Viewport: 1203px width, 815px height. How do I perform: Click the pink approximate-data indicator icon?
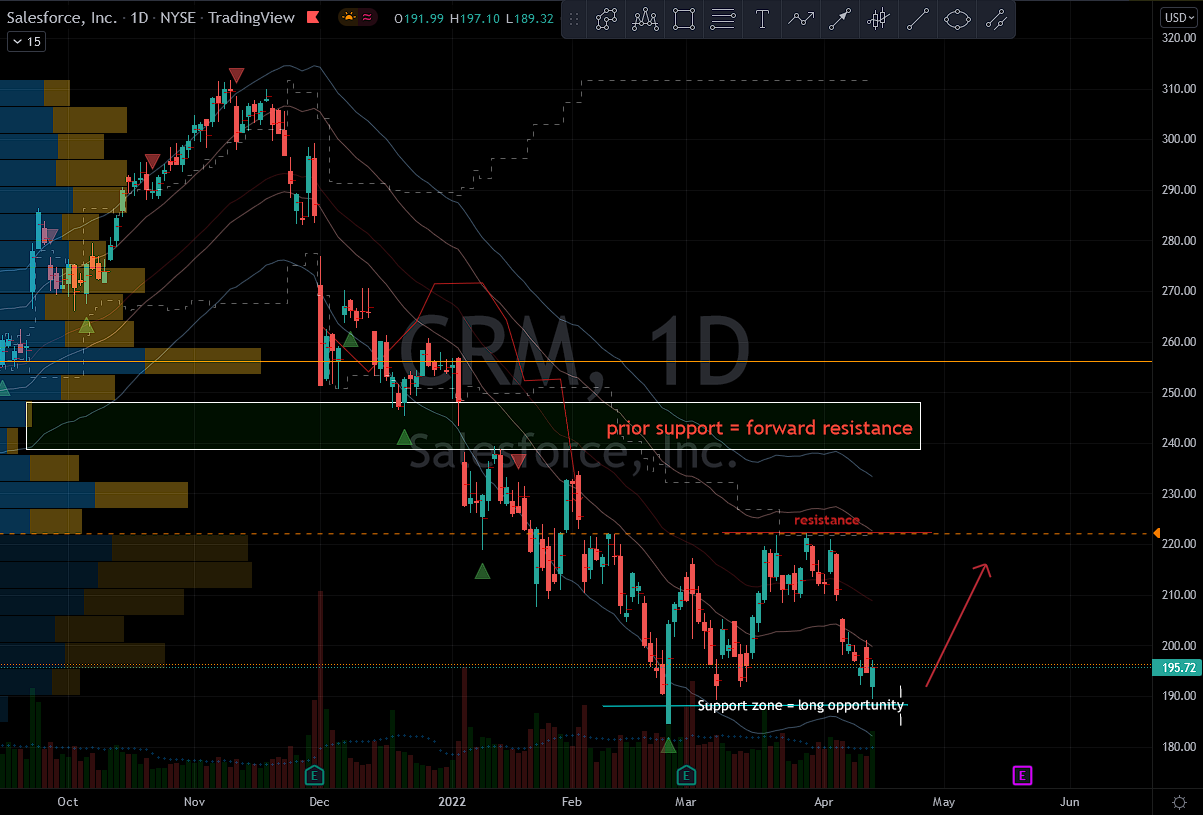click(x=369, y=17)
